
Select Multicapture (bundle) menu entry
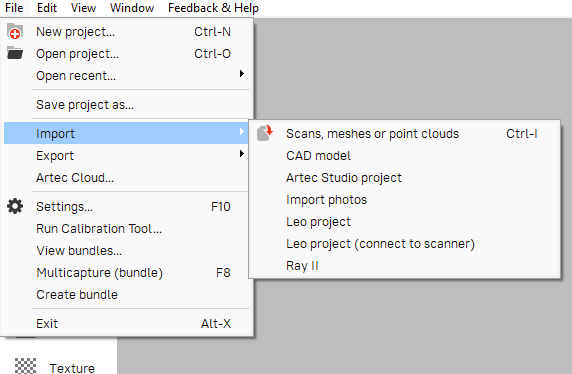coord(127,273)
